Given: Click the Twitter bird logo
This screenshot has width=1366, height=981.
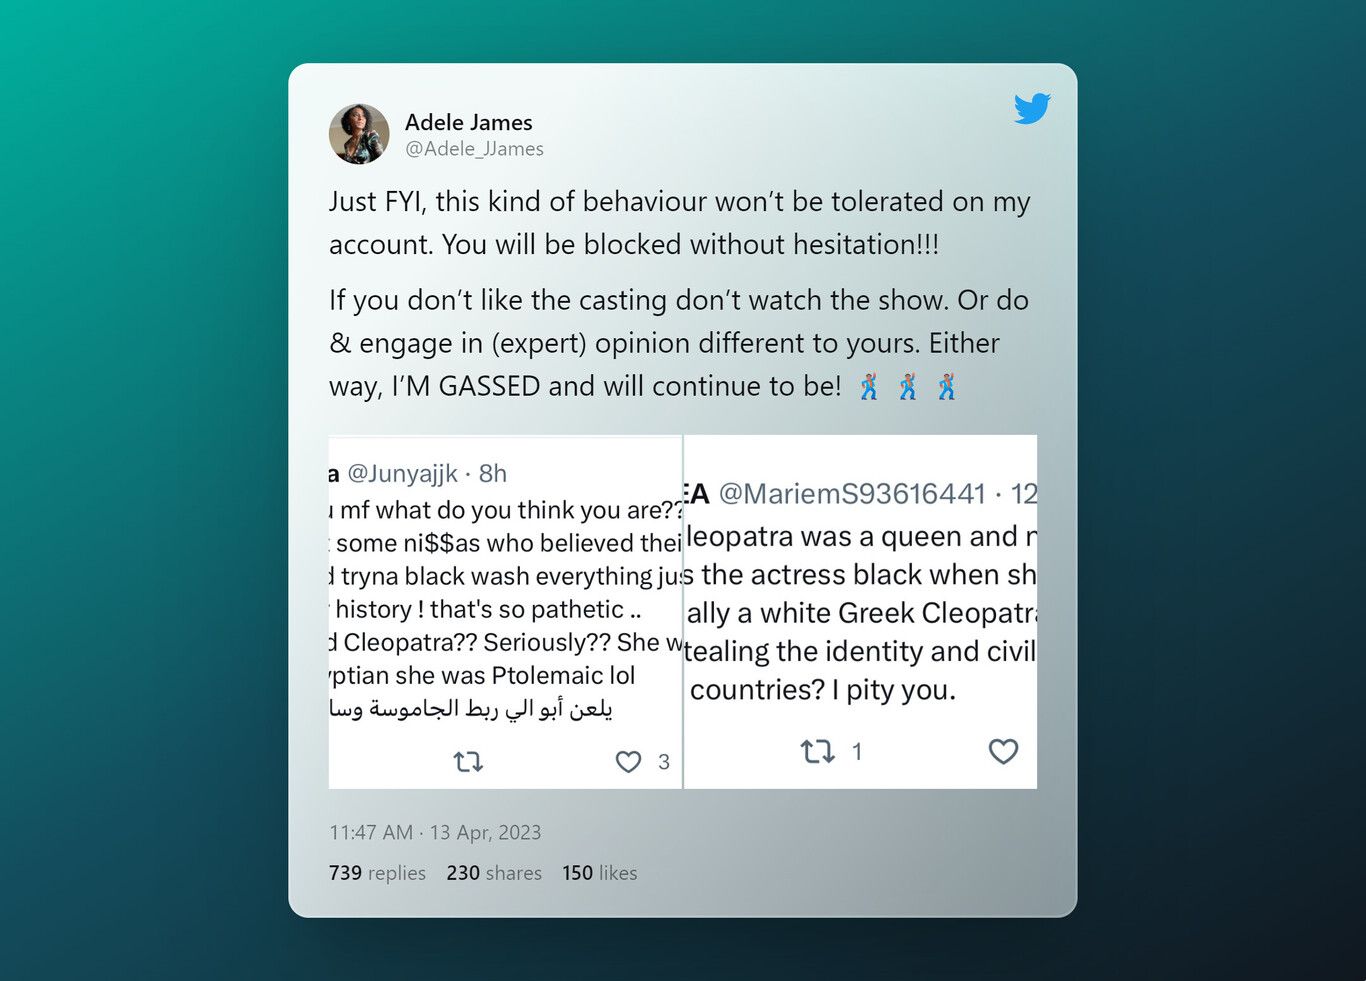Looking at the screenshot, I should [1032, 108].
